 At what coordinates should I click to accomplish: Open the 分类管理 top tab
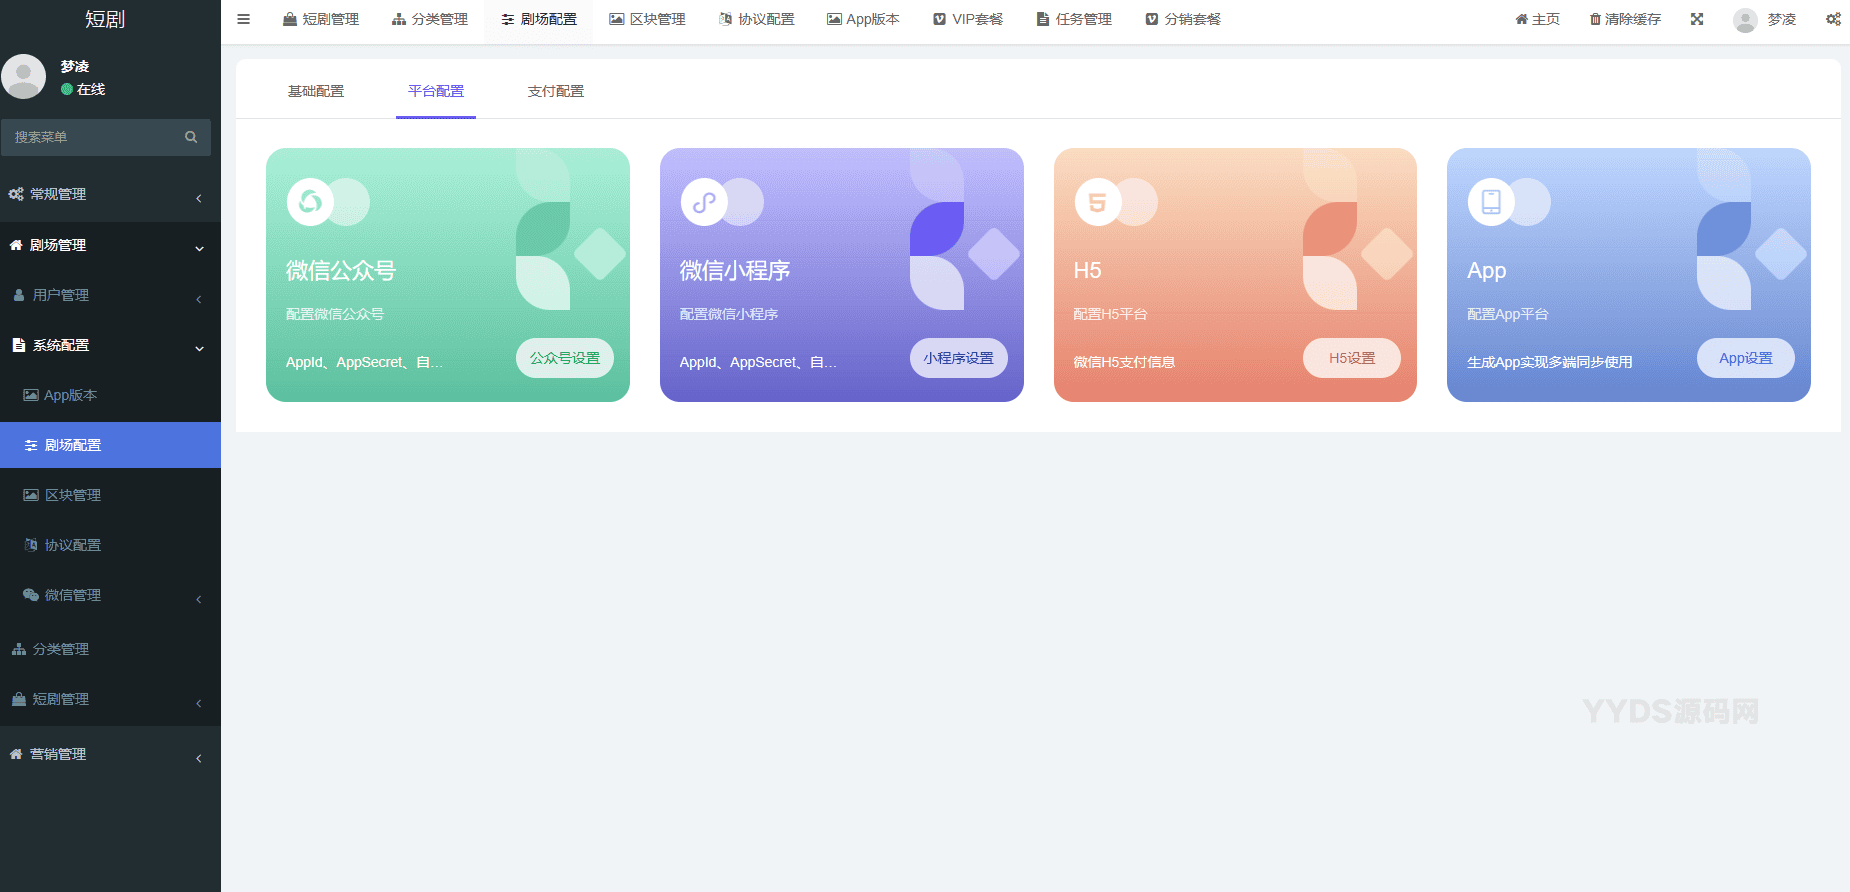[x=430, y=19]
